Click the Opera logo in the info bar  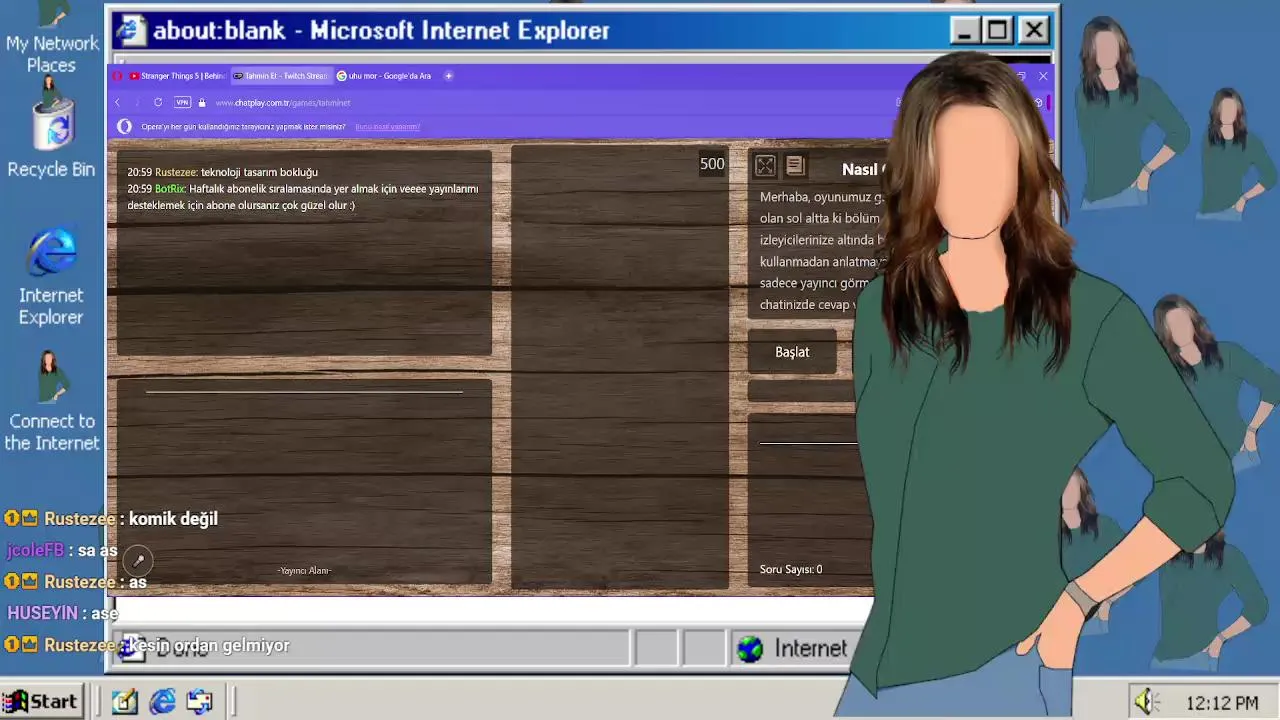pos(125,127)
